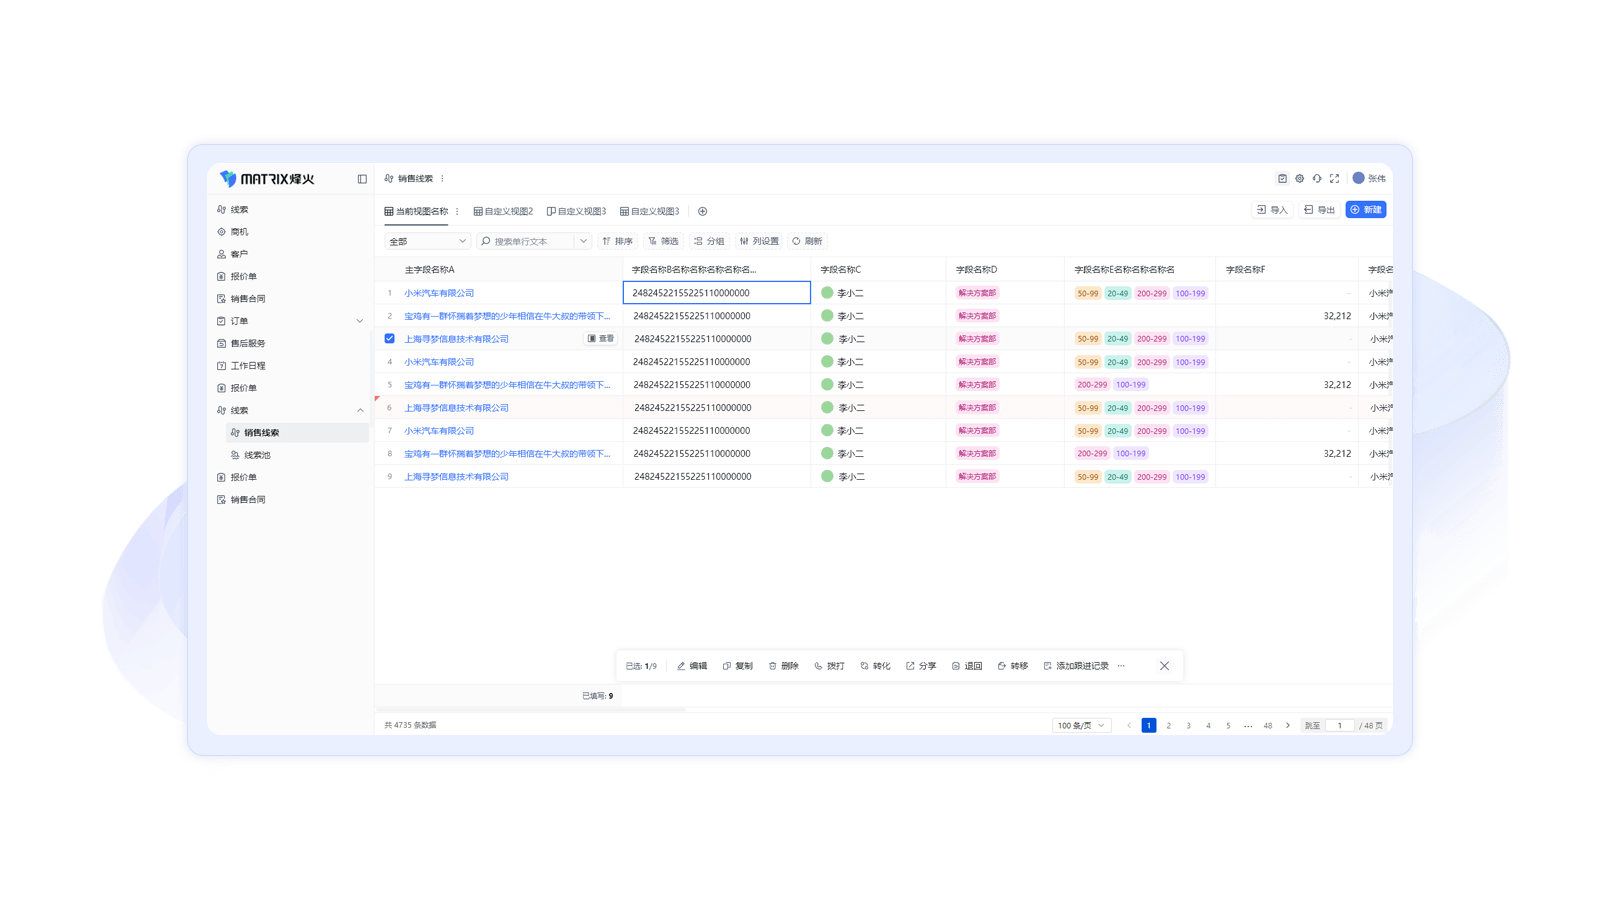Collapse the sidebar using the panel icon

[362, 179]
